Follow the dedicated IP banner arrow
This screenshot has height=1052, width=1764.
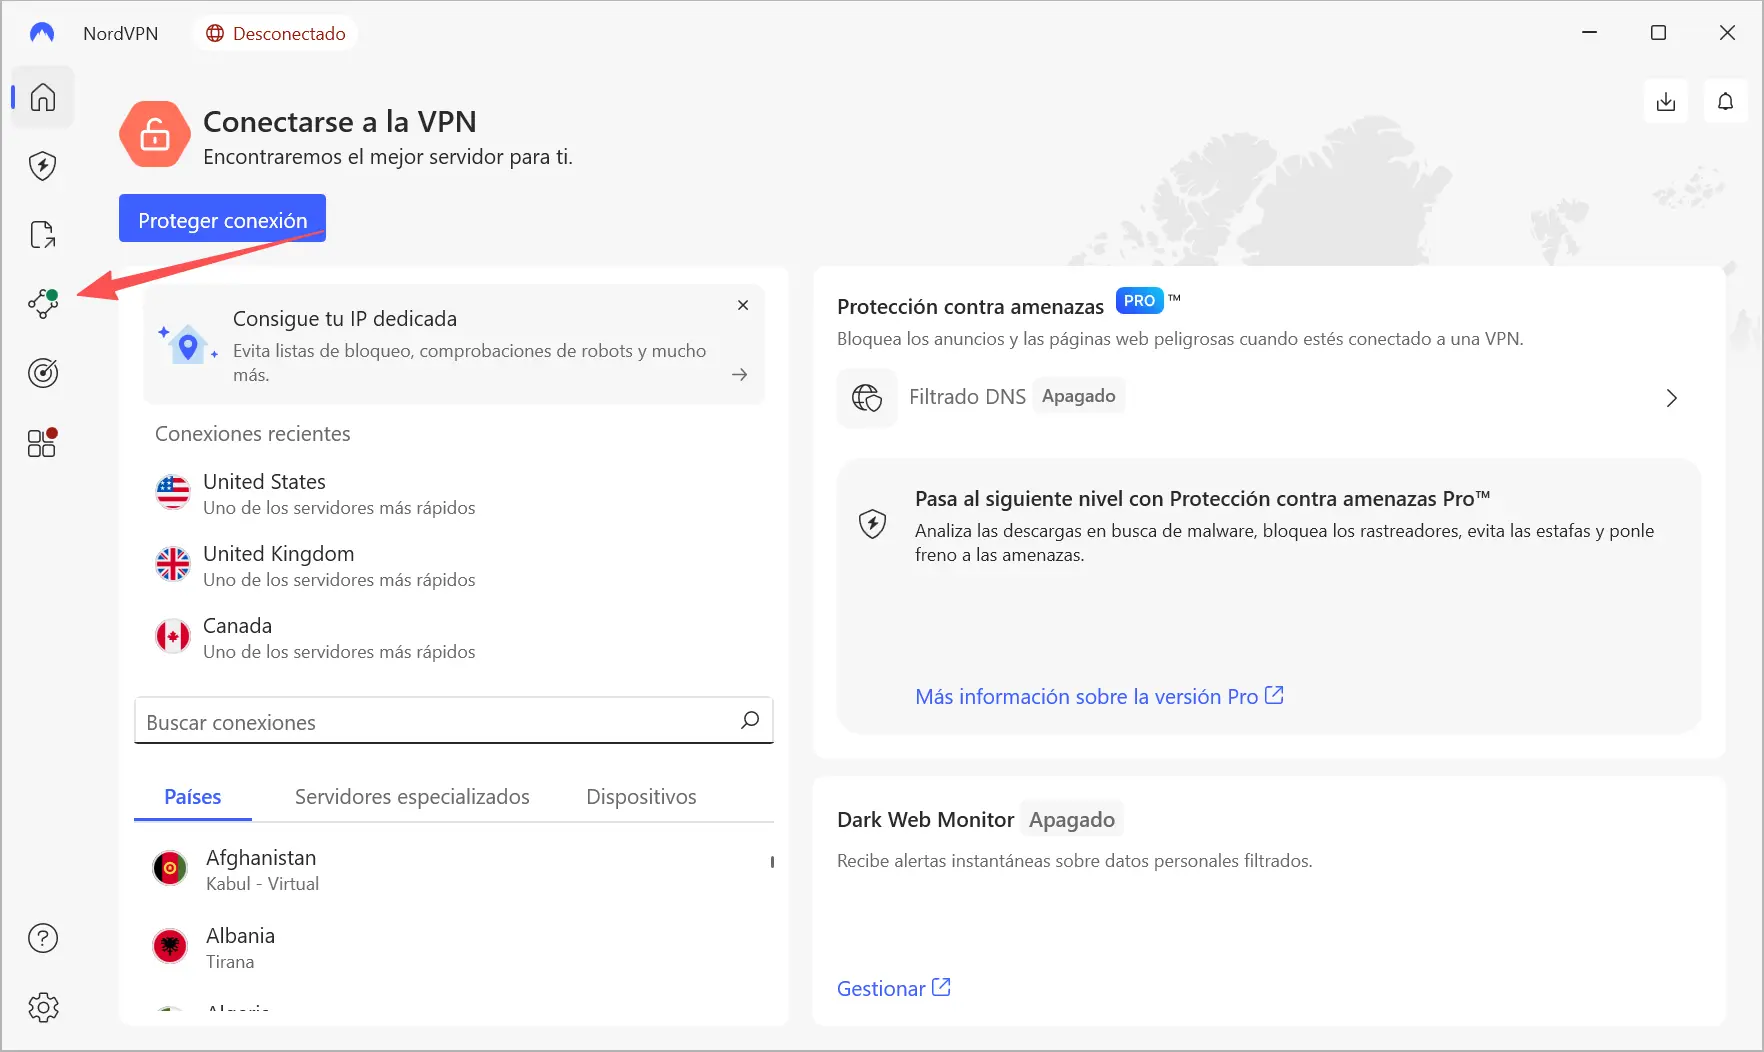pyautogui.click(x=739, y=375)
